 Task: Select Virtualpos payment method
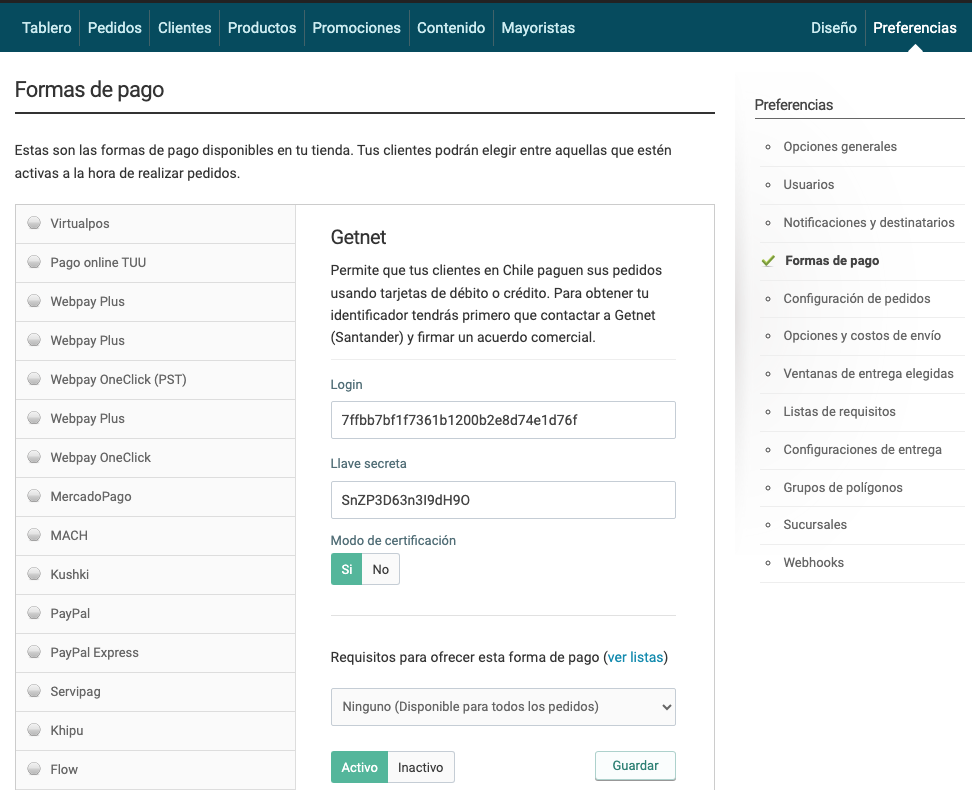pyautogui.click(x=156, y=224)
